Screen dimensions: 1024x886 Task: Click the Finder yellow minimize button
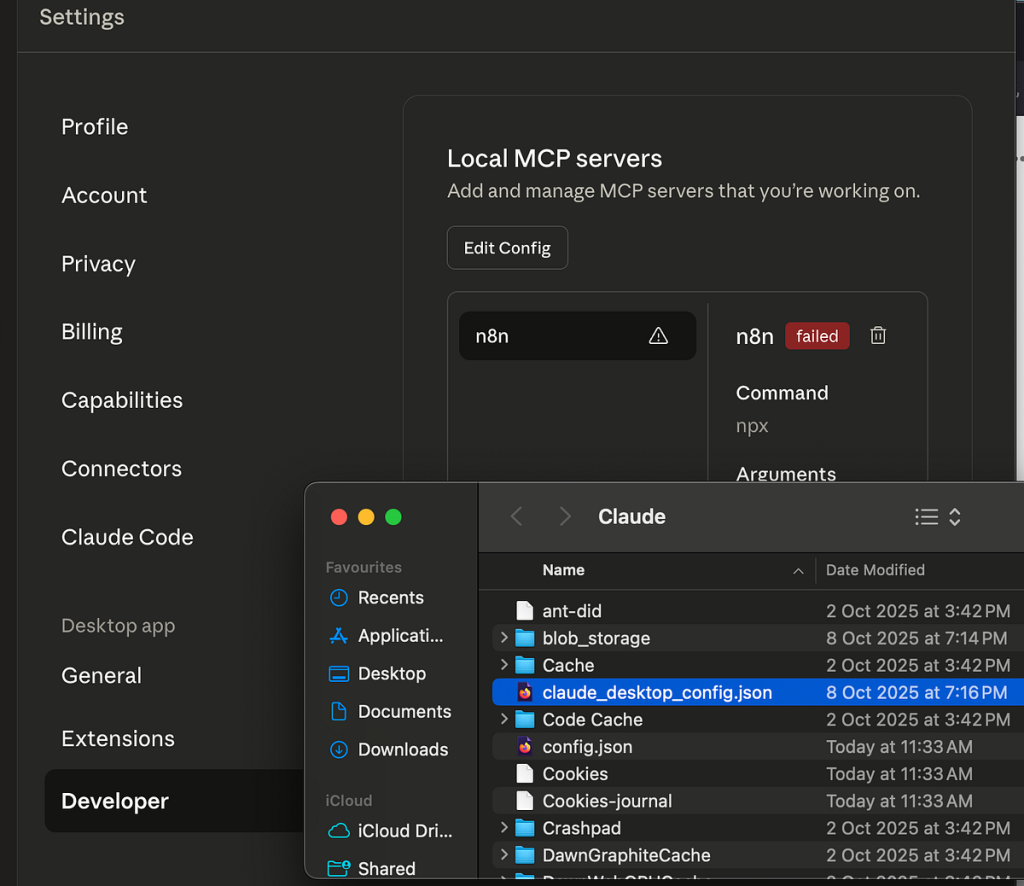(x=366, y=517)
